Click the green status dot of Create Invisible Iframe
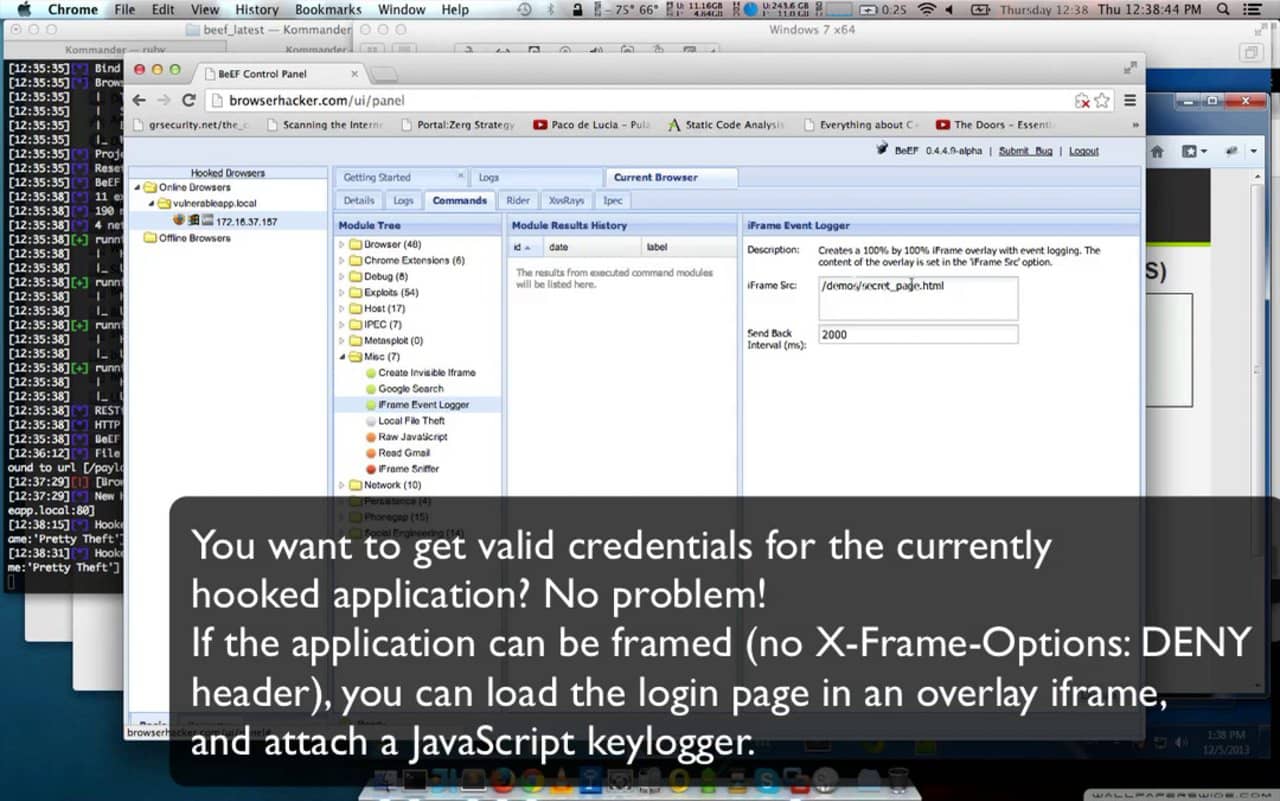This screenshot has width=1280, height=801. click(371, 373)
